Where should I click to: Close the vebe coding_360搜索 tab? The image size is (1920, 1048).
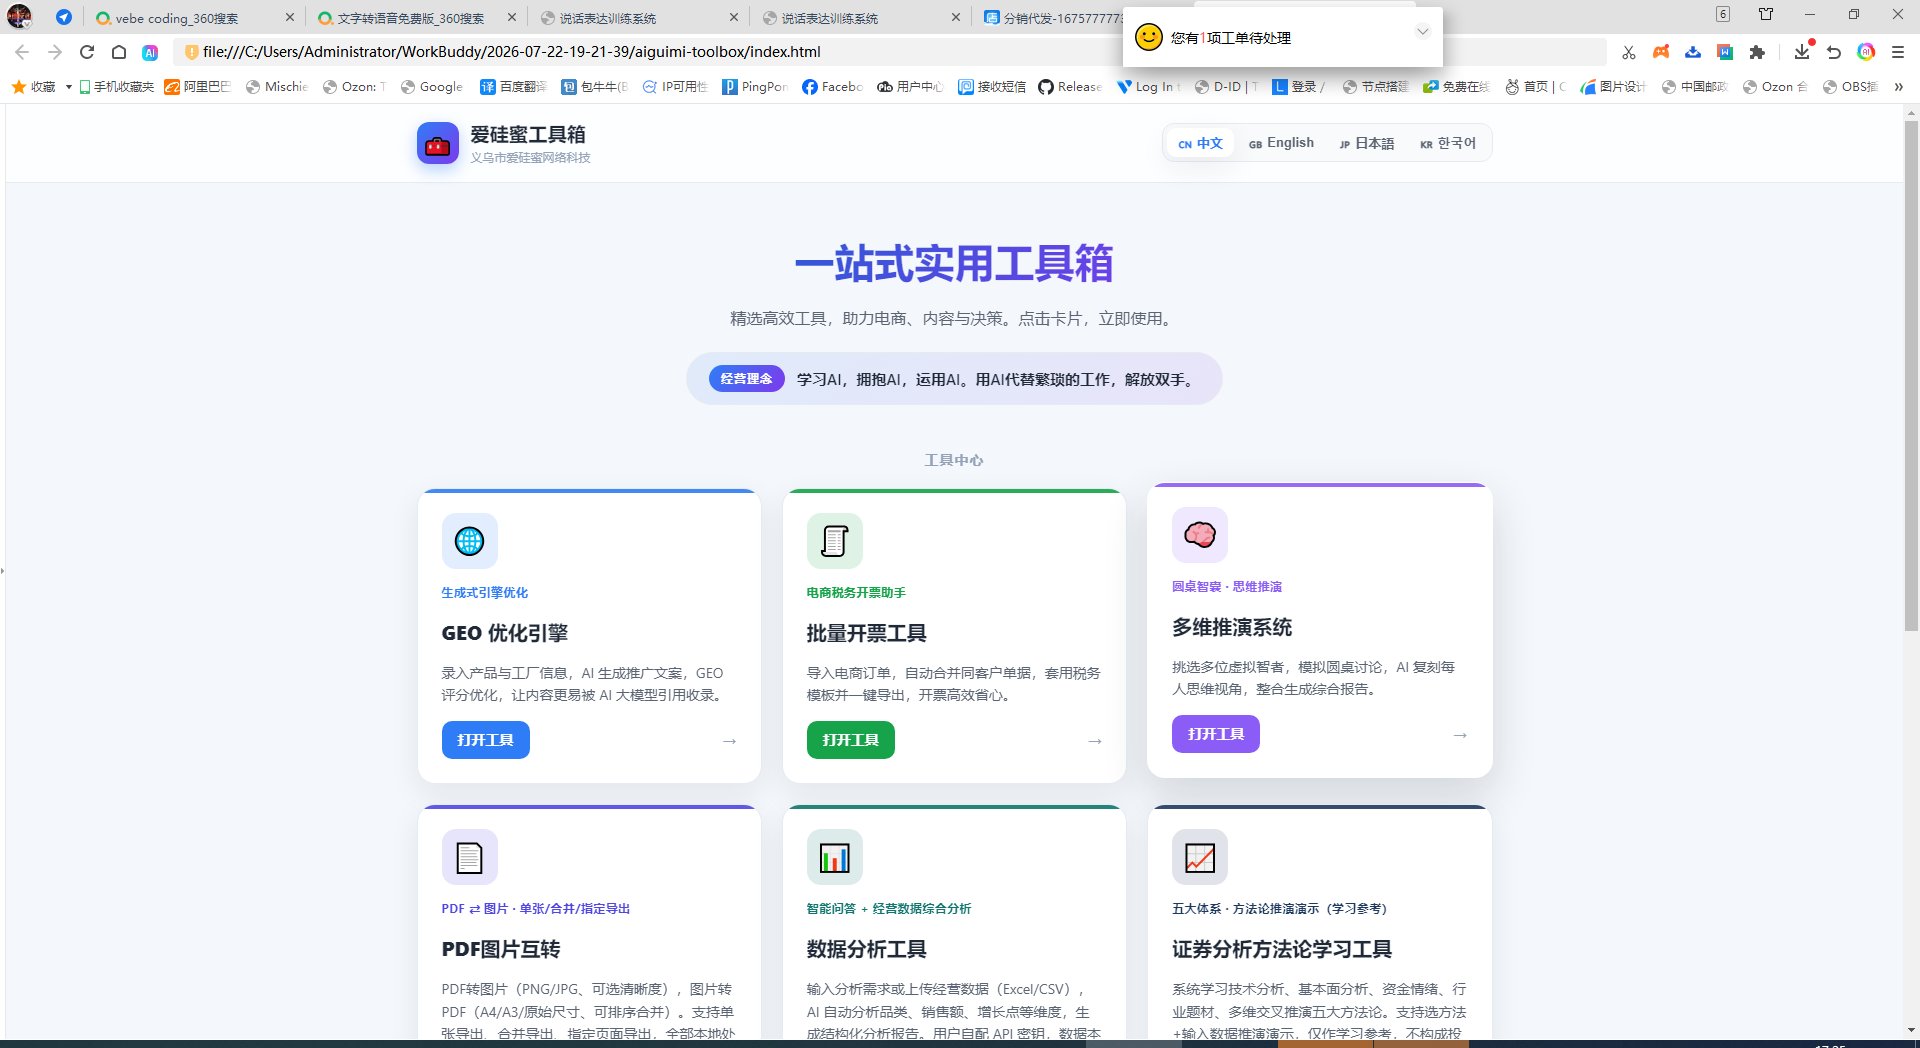pyautogui.click(x=290, y=18)
